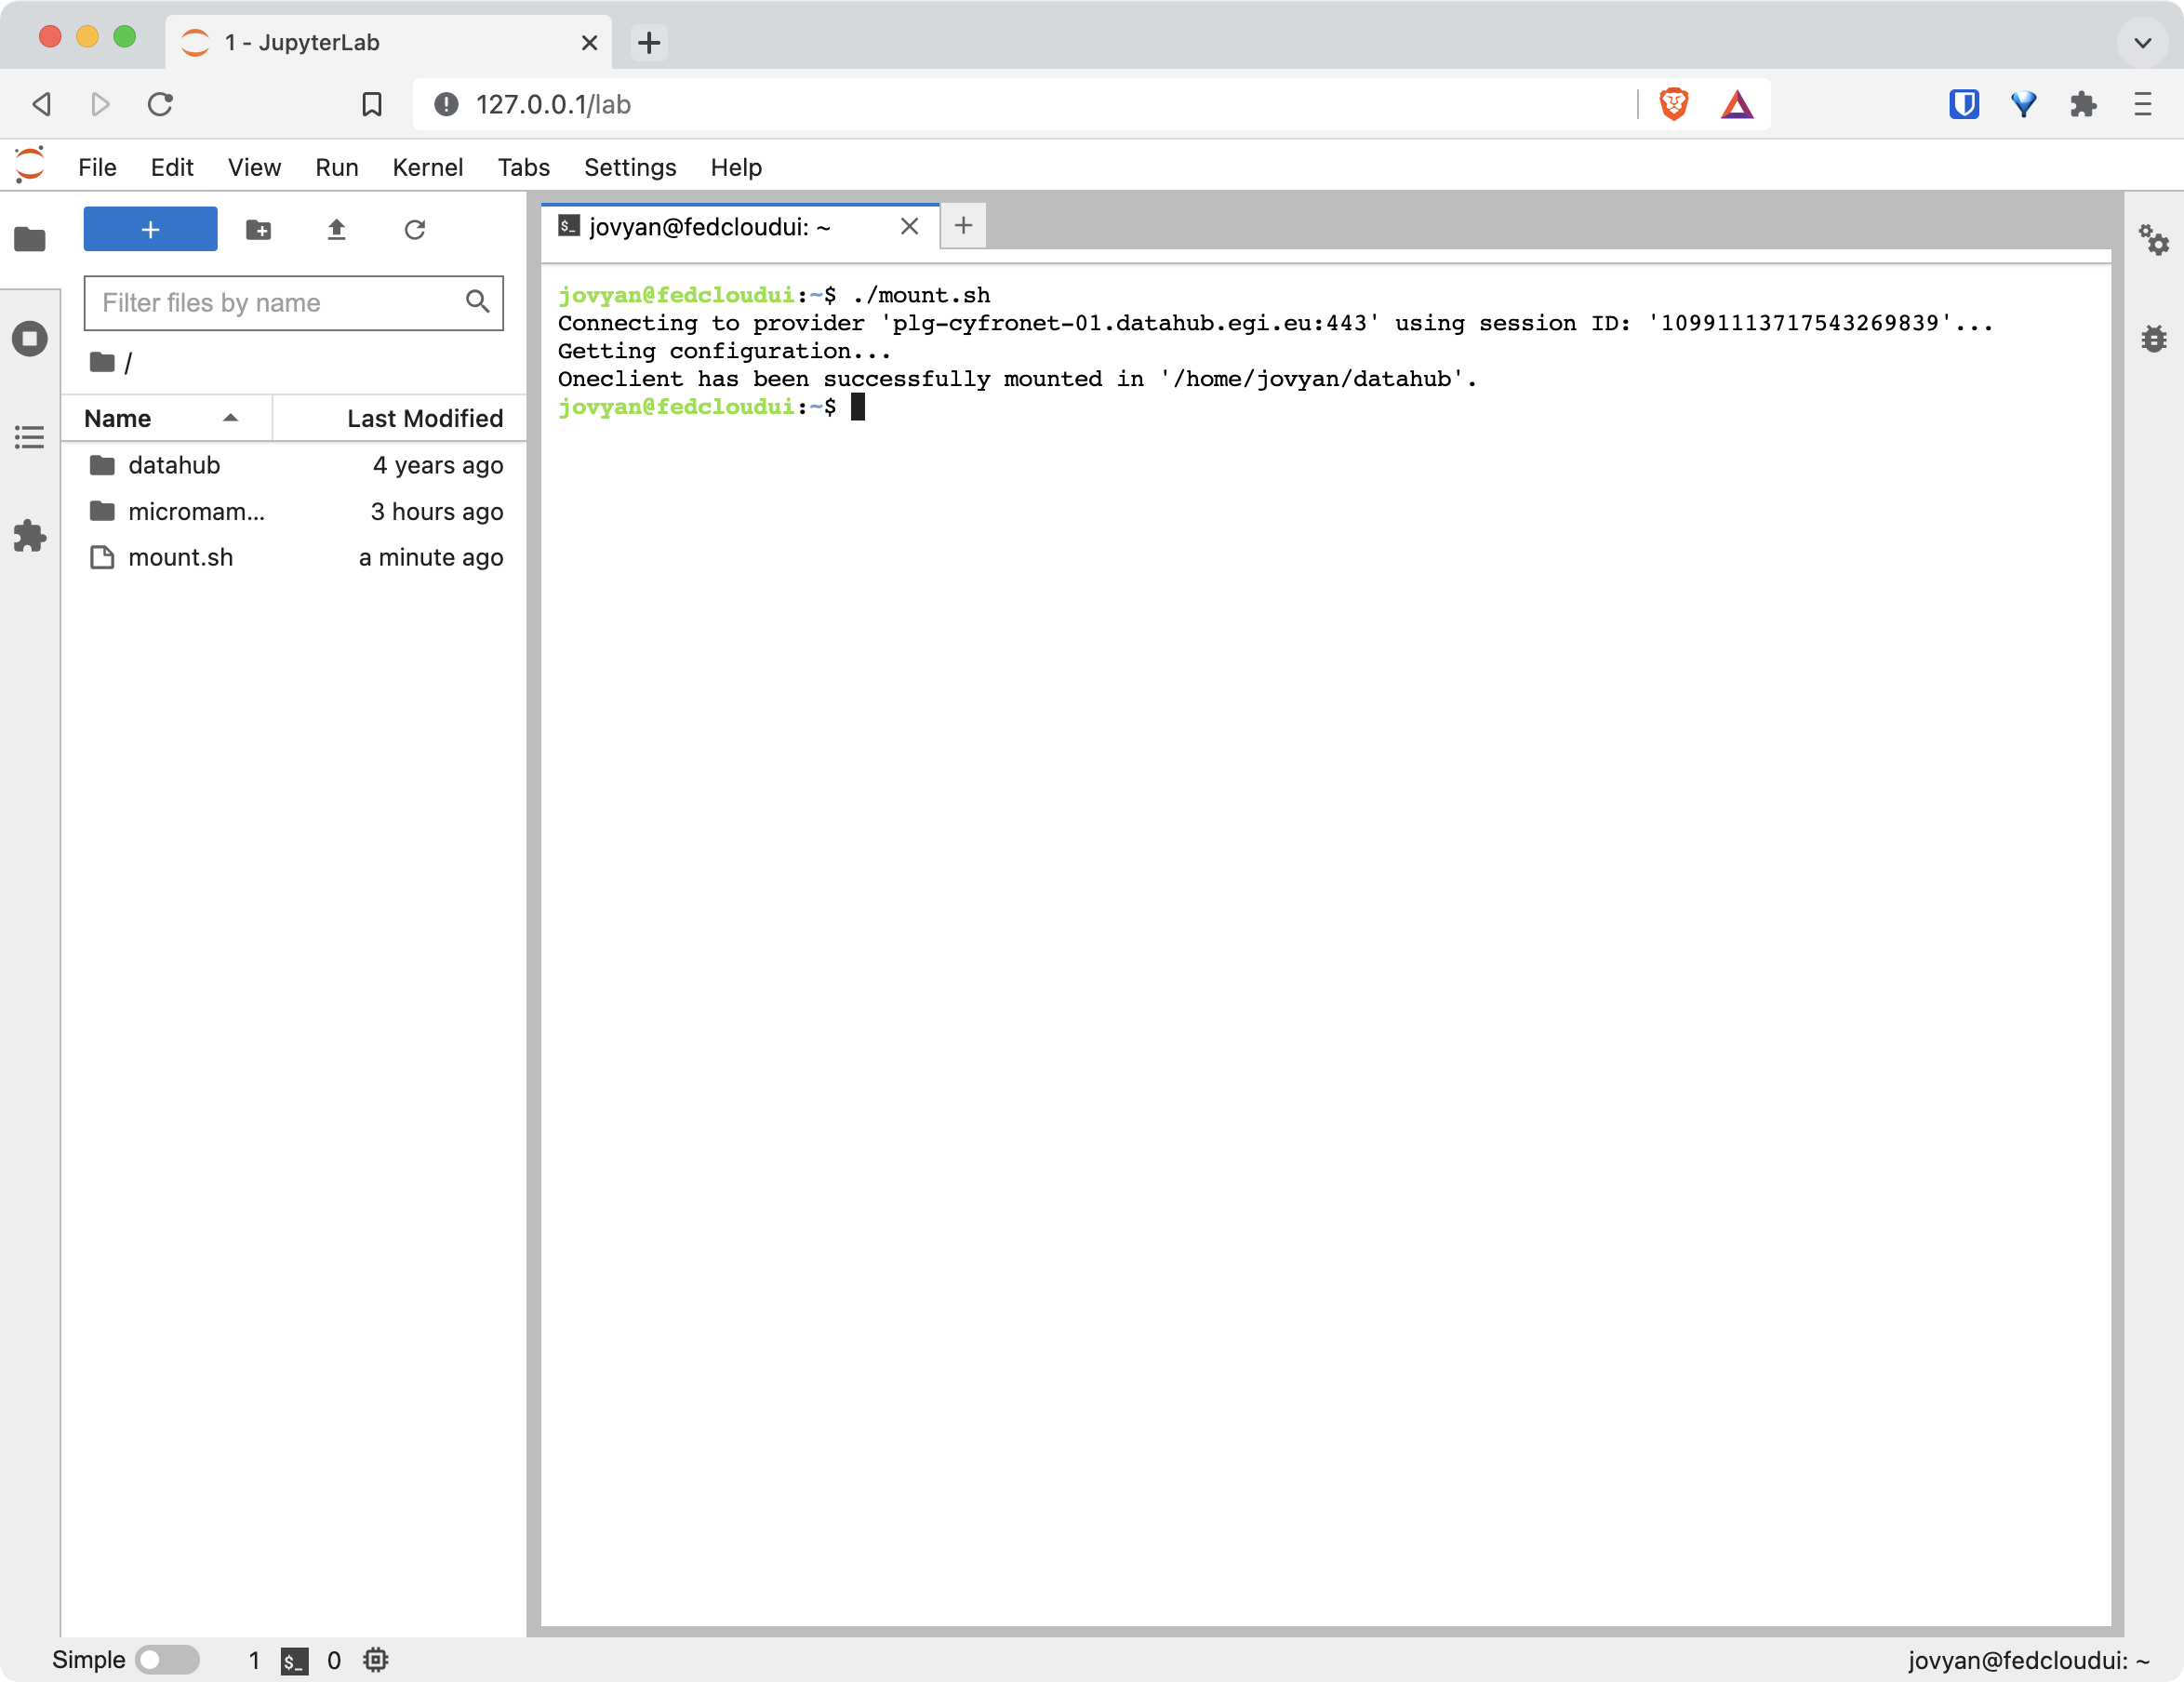The image size is (2184, 1682).
Task: Click the upload files button in file panel
Action: coord(338,228)
